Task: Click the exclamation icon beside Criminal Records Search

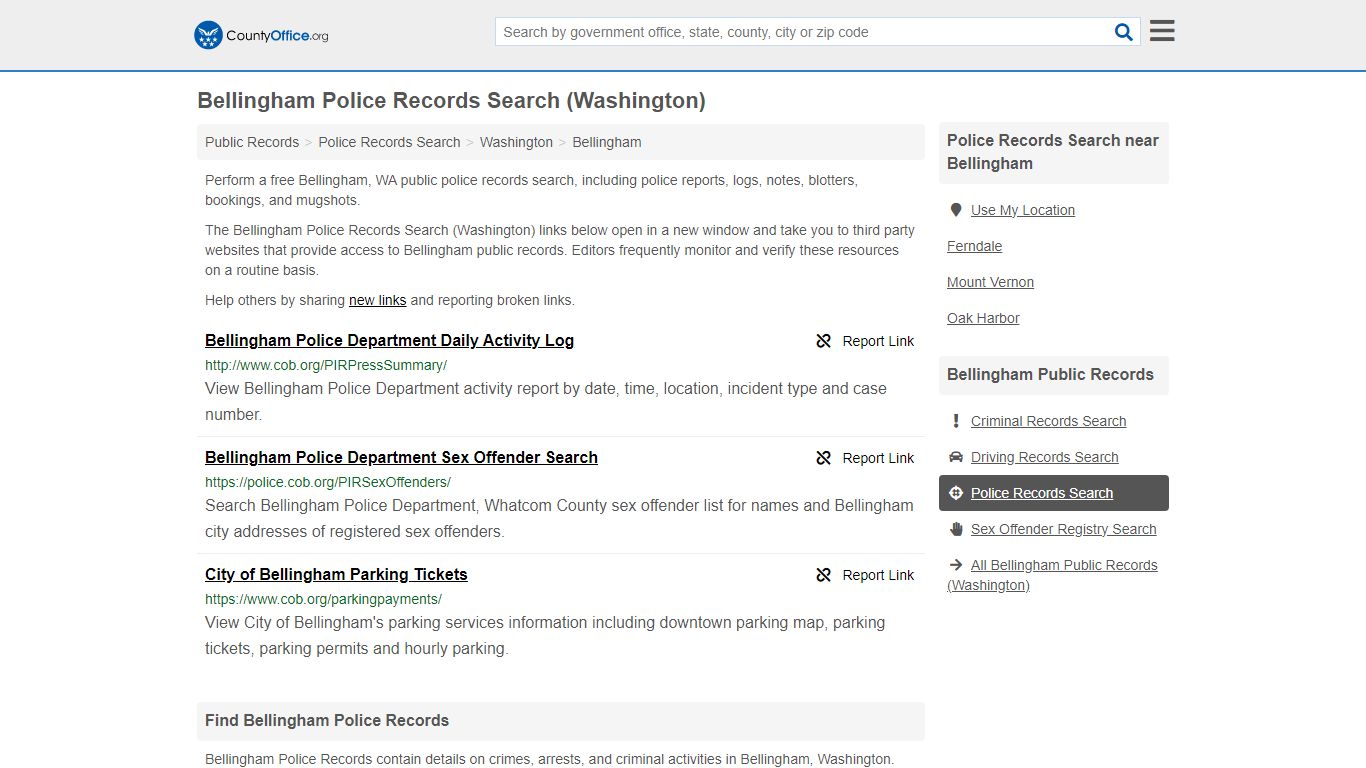Action: (x=956, y=421)
